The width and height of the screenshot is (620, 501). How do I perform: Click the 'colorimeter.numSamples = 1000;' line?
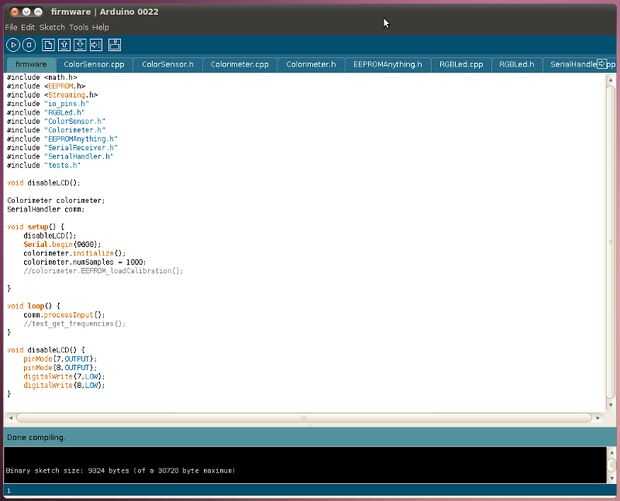tap(85, 262)
